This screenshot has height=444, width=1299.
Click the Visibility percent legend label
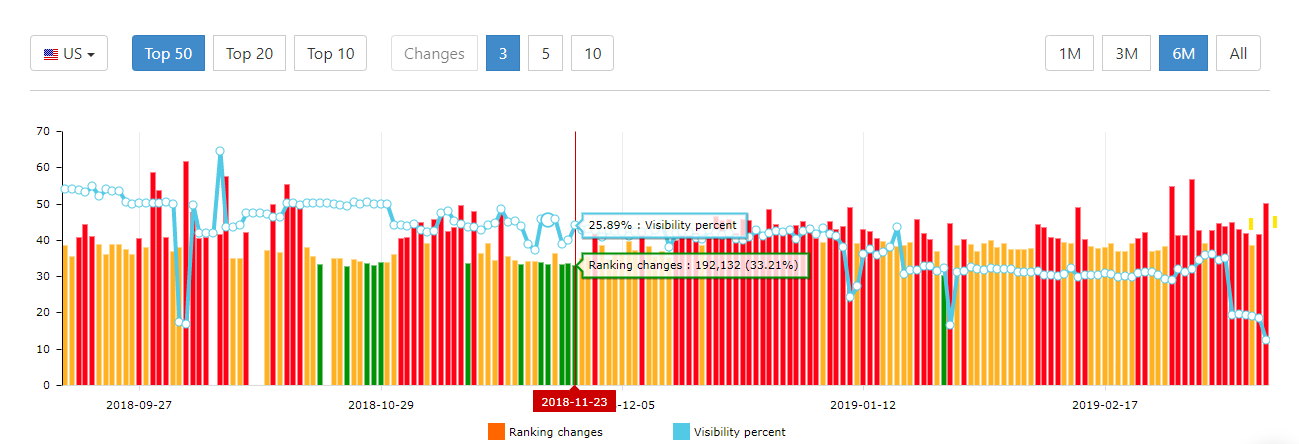tap(740, 432)
